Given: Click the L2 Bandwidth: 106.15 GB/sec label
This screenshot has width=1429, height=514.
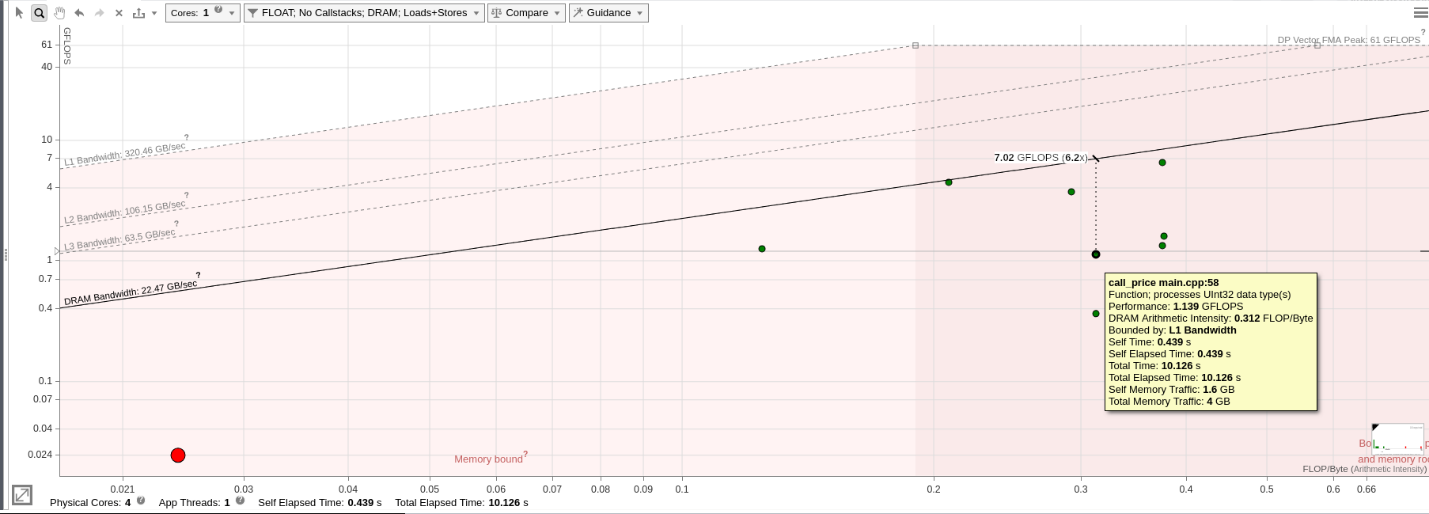Looking at the screenshot, I should (126, 211).
